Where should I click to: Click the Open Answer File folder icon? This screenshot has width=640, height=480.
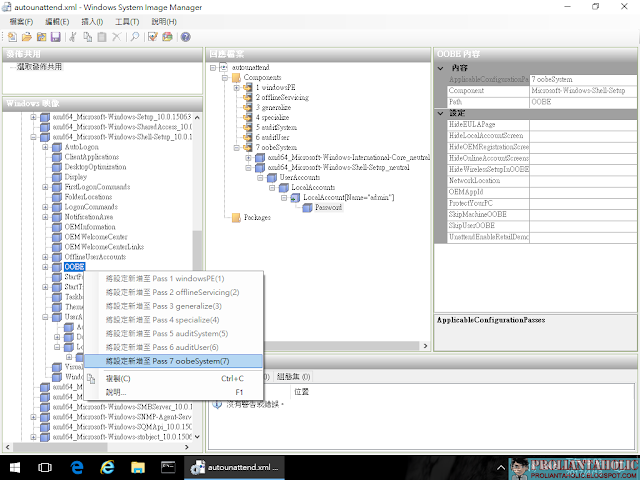click(x=27, y=37)
